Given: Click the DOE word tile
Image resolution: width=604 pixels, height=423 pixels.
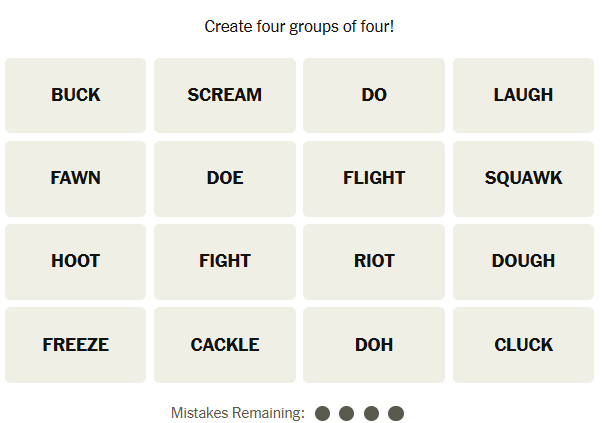Looking at the screenshot, I should [x=225, y=178].
